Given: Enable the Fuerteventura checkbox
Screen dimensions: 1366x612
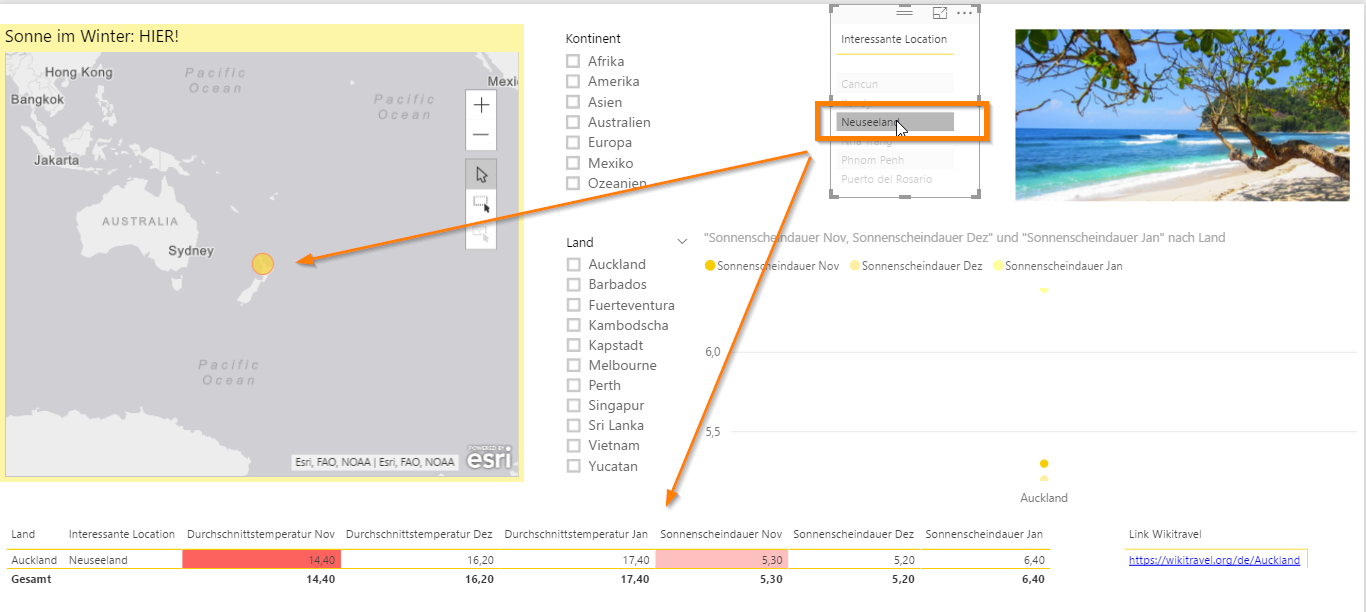Looking at the screenshot, I should coord(574,305).
